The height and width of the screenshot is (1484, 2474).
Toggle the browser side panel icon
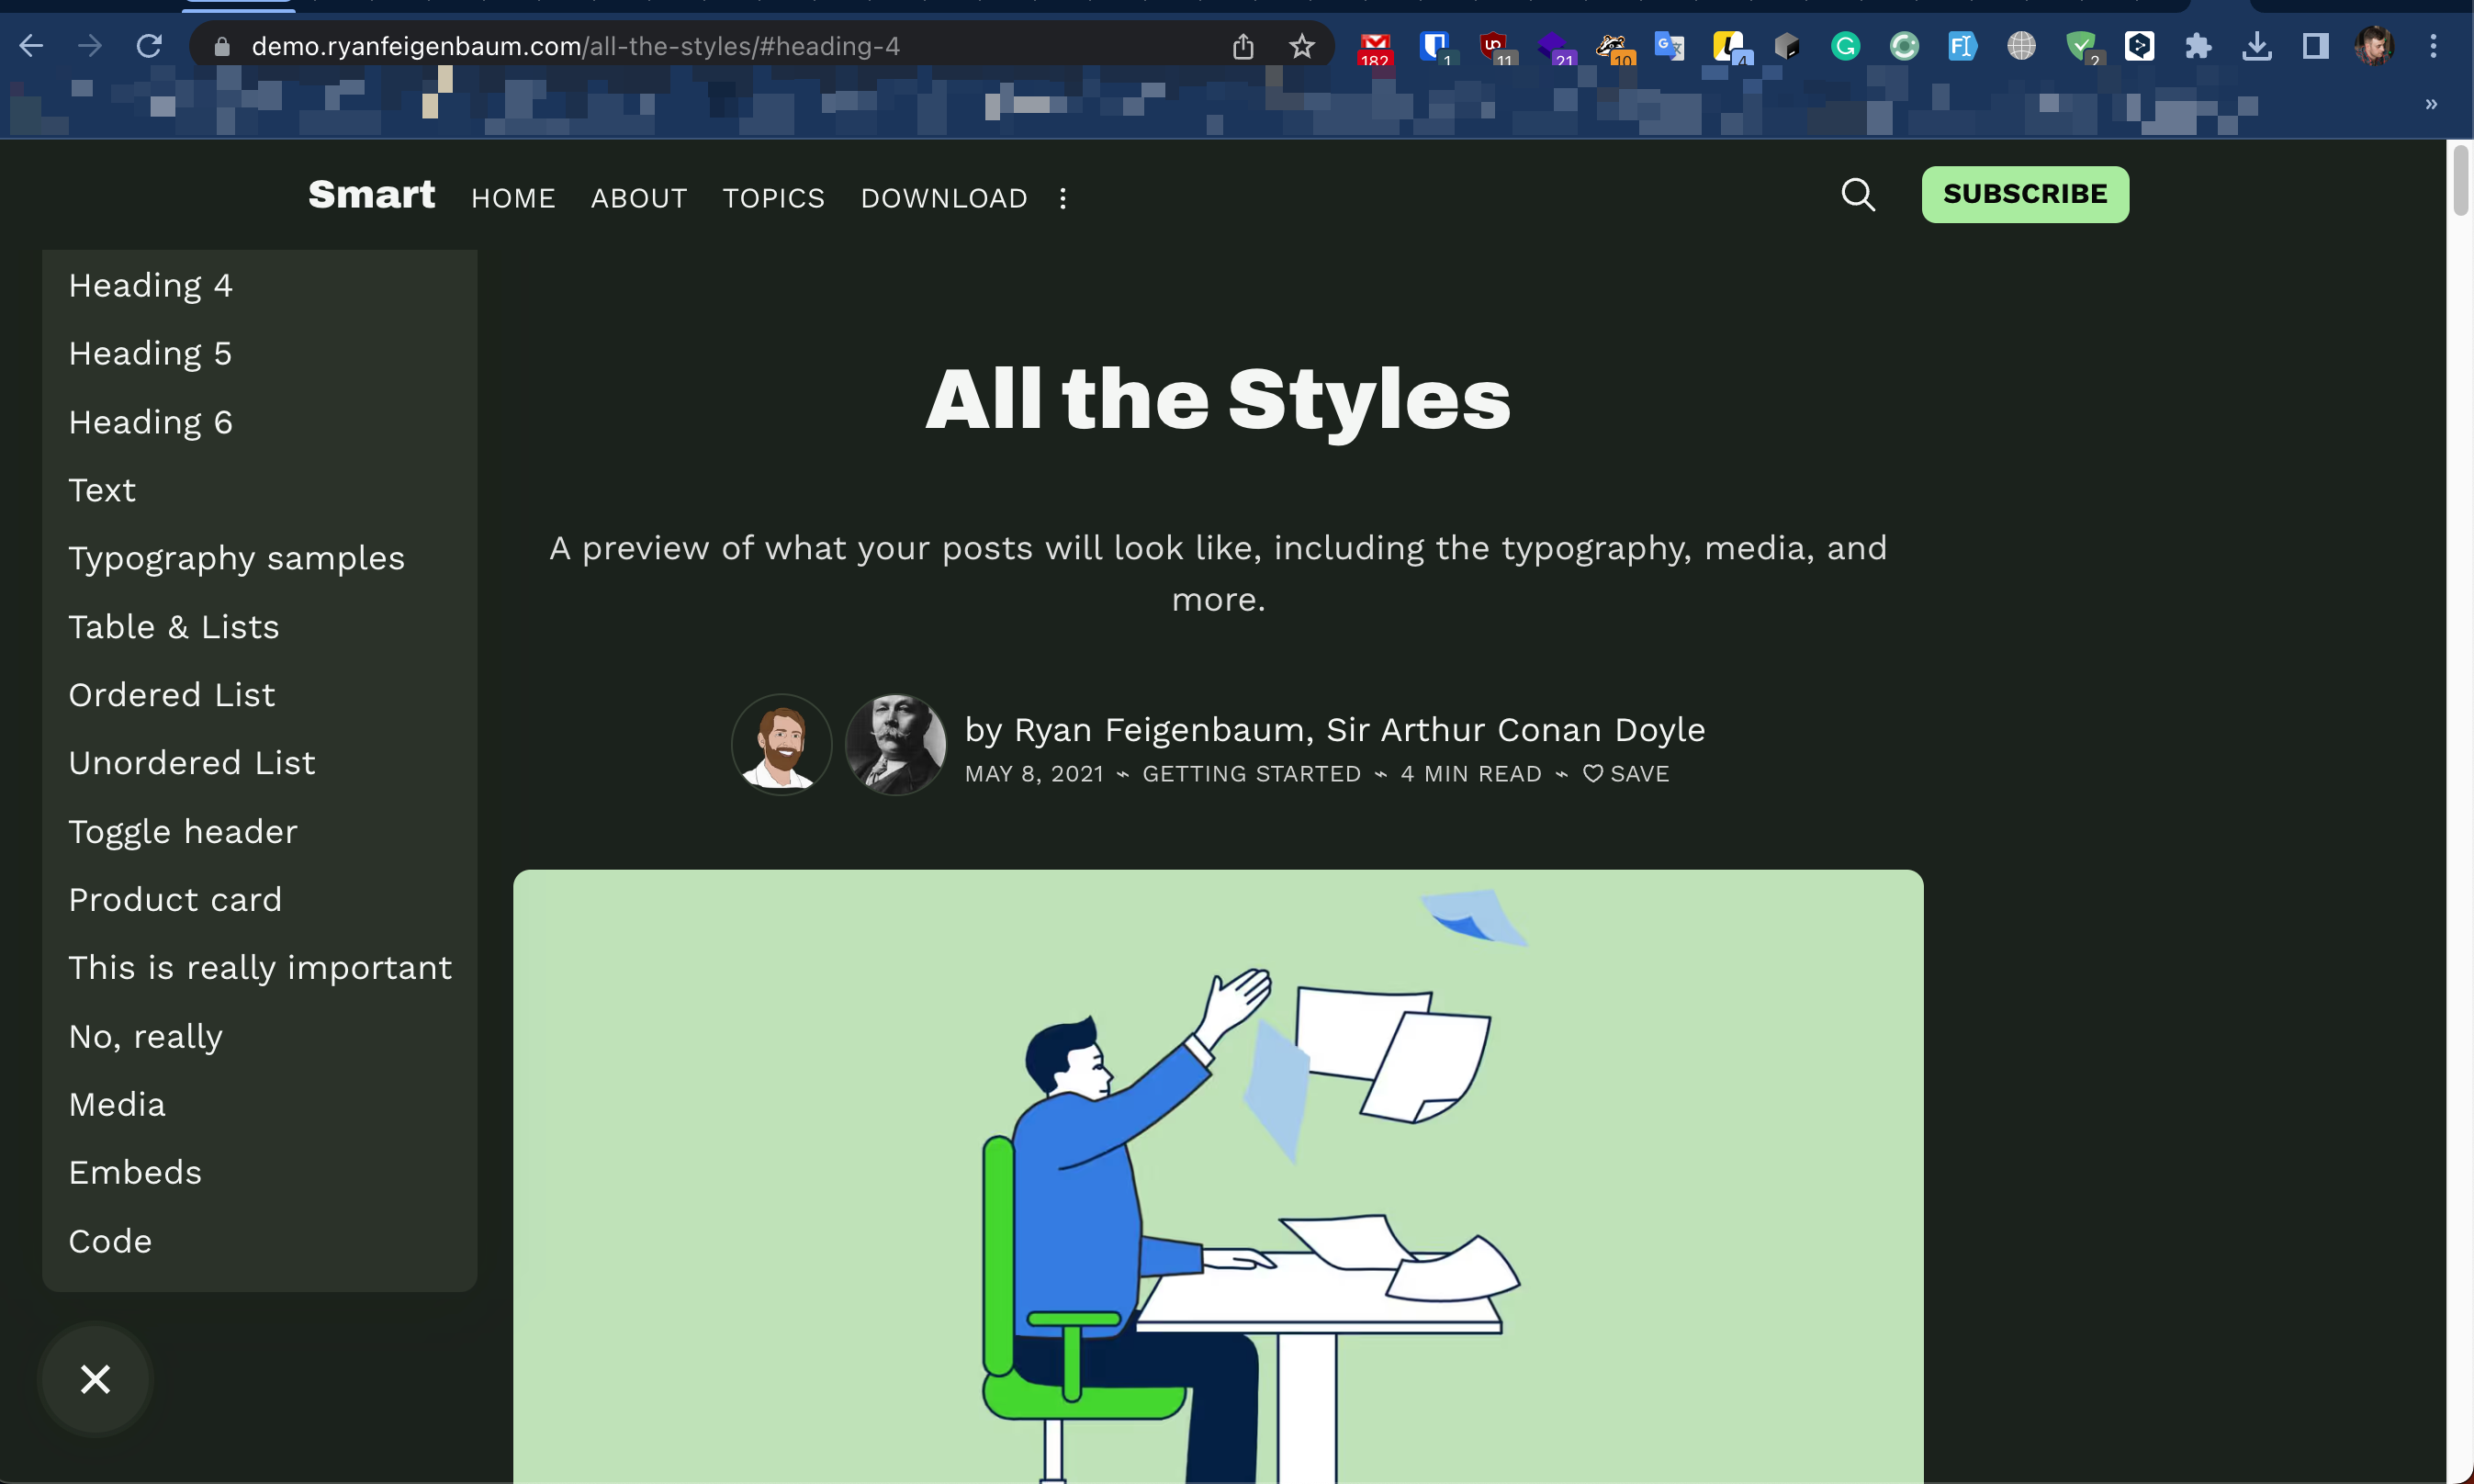tap(2315, 46)
